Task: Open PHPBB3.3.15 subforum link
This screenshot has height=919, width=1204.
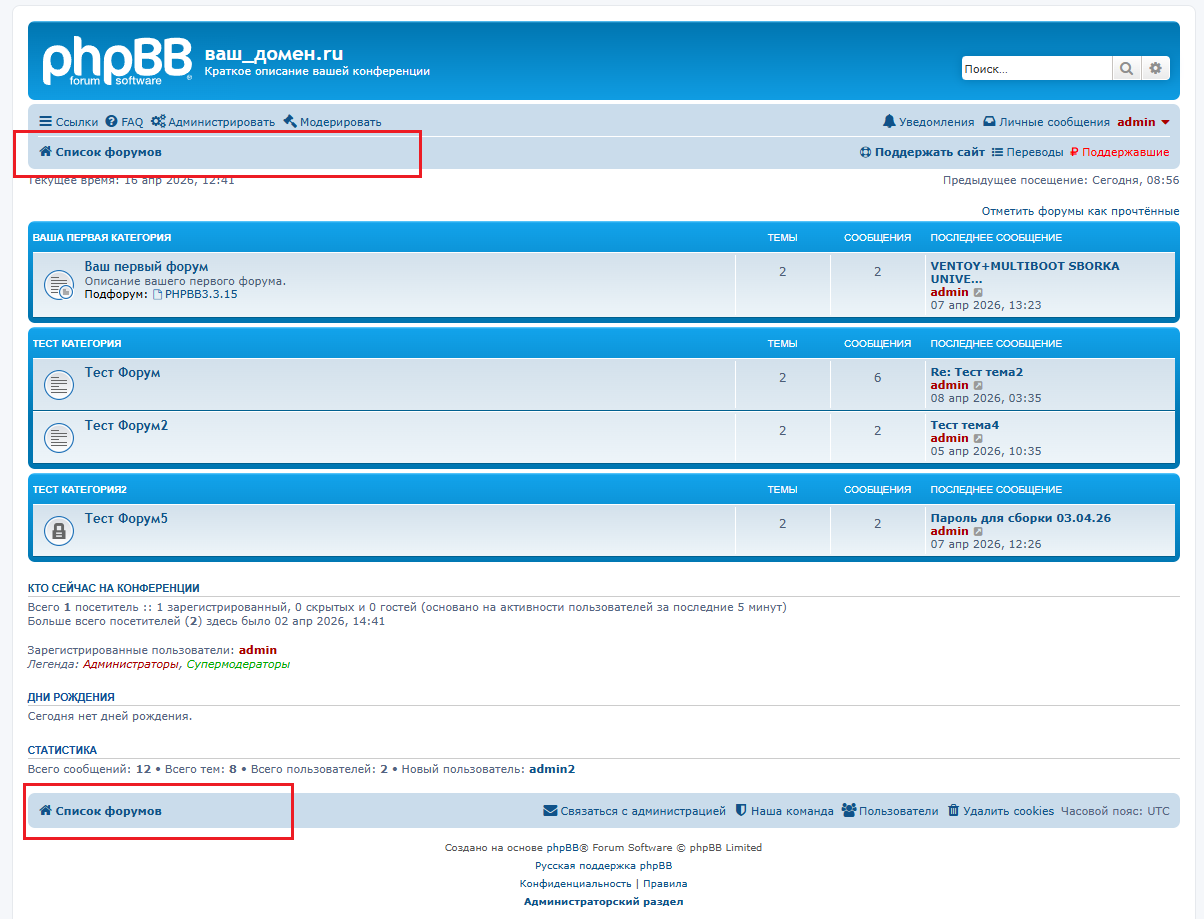Action: click(200, 295)
